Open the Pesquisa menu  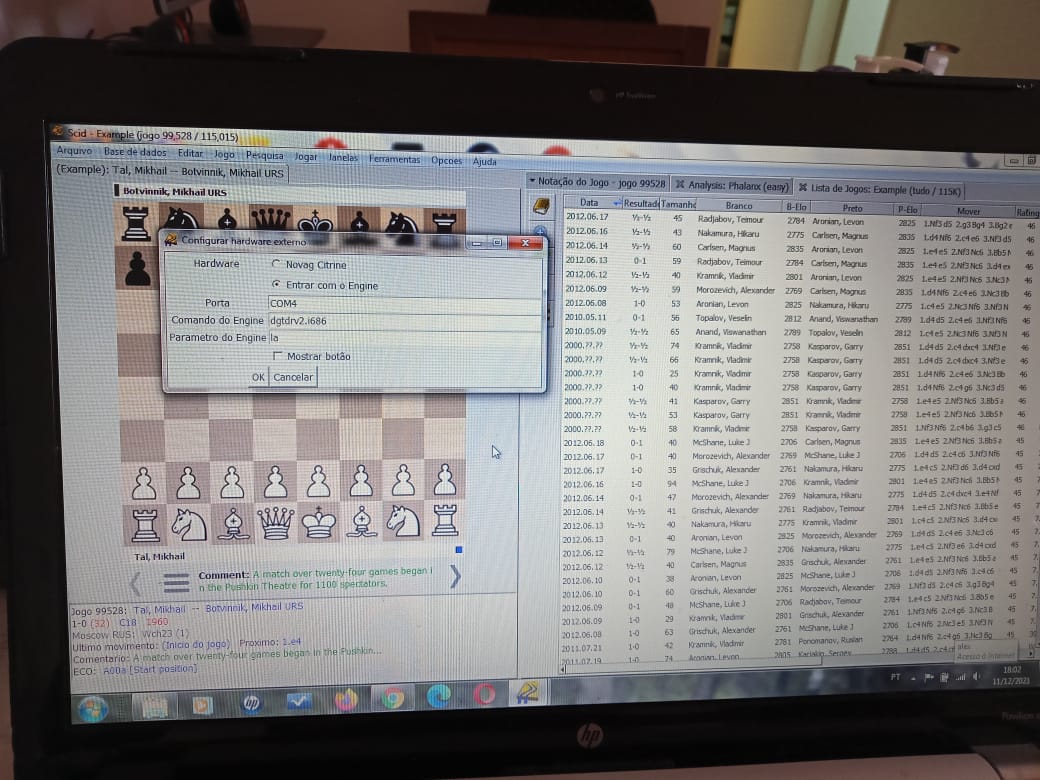[264, 155]
